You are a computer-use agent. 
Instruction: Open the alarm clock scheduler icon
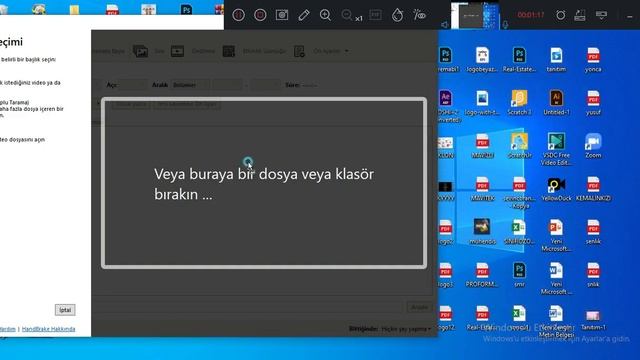click(x=560, y=15)
